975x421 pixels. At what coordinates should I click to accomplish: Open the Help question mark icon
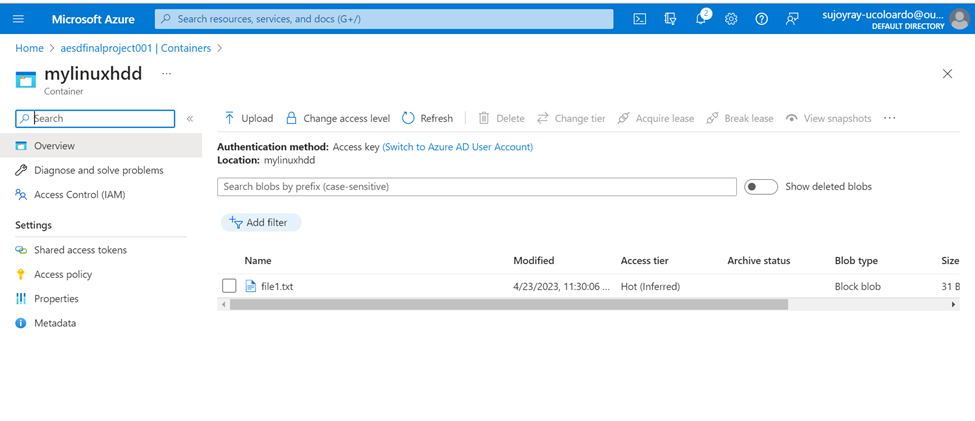point(762,19)
